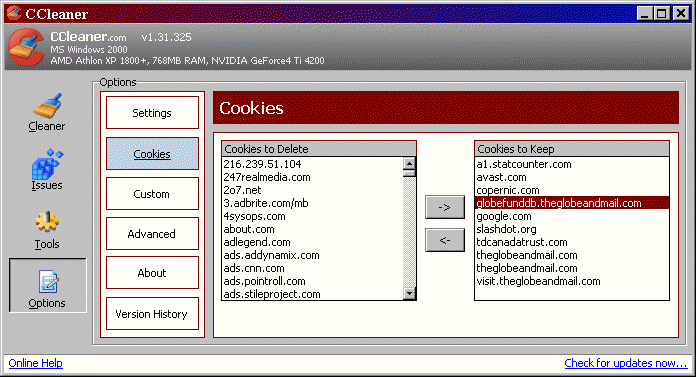Image resolution: width=696 pixels, height=377 pixels.
Task: Open the Tools section gear icon
Action: click(47, 222)
